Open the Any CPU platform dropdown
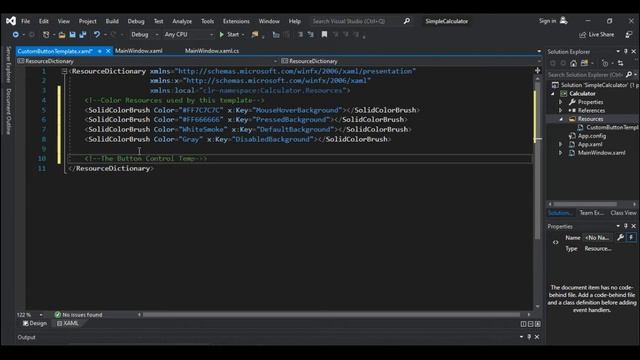Image resolution: width=640 pixels, height=360 pixels. point(188,35)
